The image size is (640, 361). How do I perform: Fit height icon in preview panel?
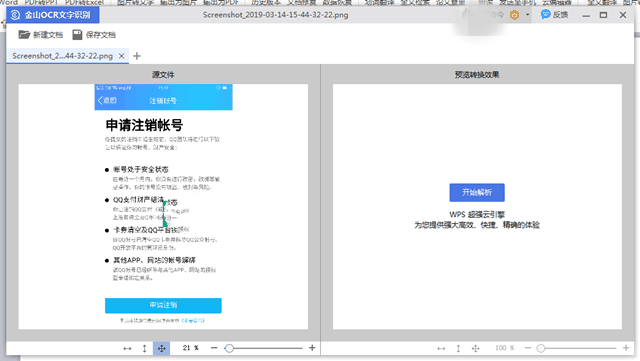click(458, 348)
